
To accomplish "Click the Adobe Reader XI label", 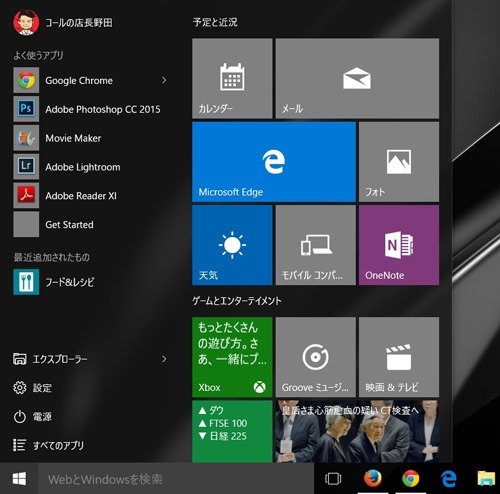I will click(81, 196).
